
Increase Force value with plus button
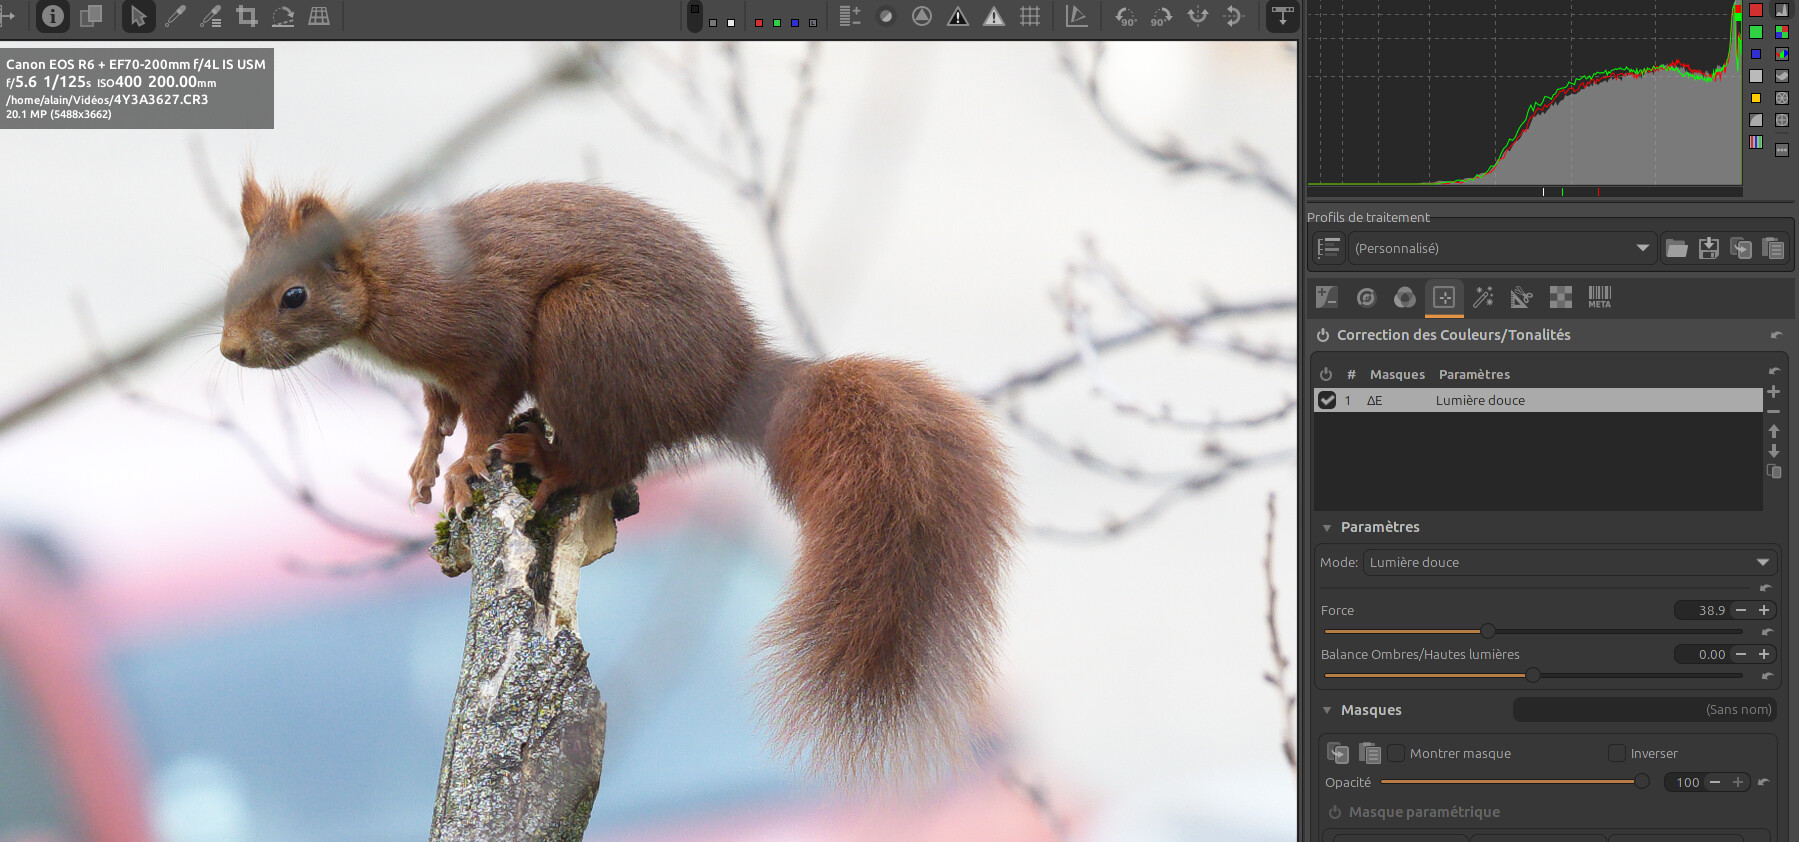[1764, 610]
